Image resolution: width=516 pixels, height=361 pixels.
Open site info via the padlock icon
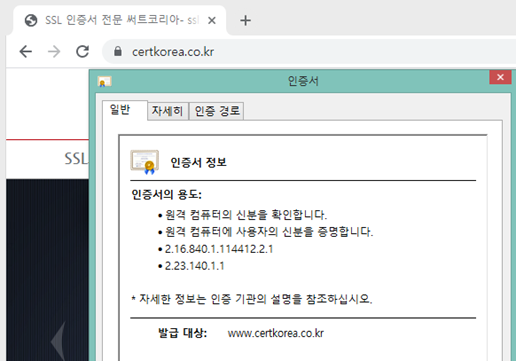click(118, 51)
